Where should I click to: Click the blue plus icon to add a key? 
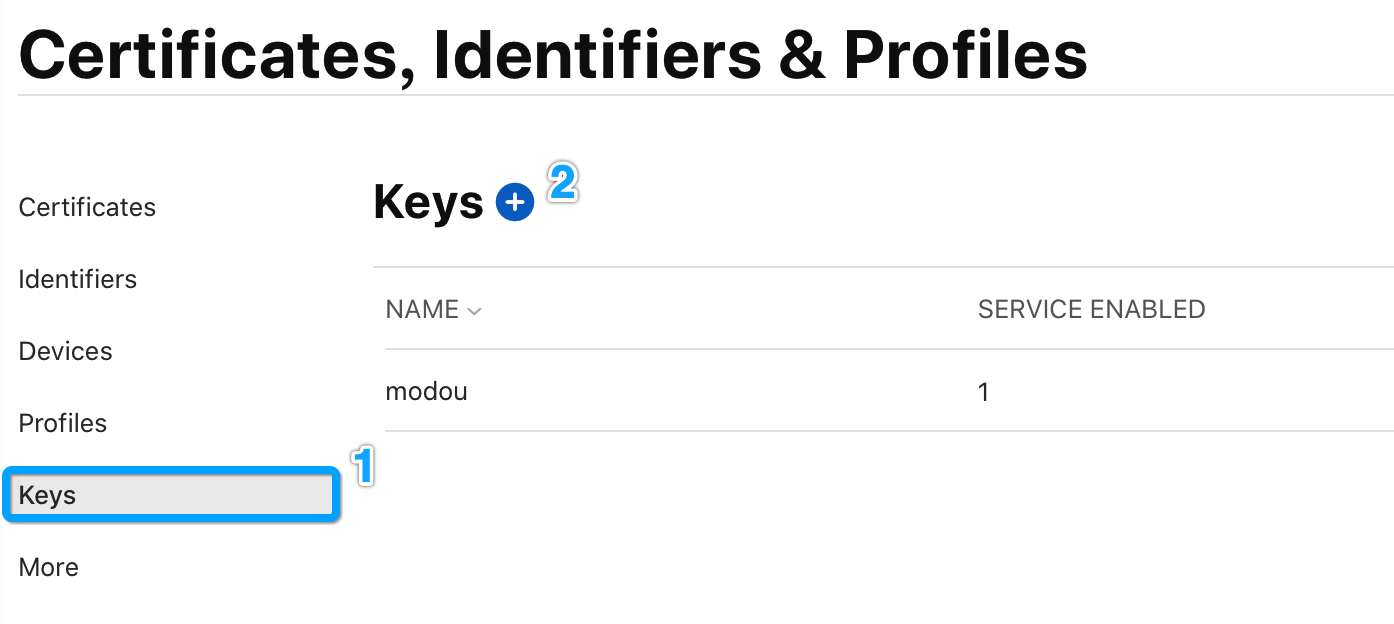click(x=515, y=203)
